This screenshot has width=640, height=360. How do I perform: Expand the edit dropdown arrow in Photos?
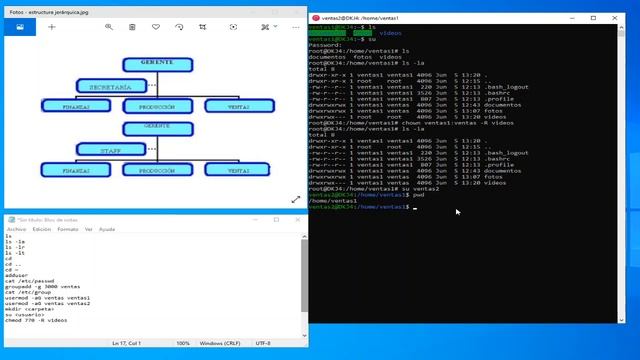[276, 27]
